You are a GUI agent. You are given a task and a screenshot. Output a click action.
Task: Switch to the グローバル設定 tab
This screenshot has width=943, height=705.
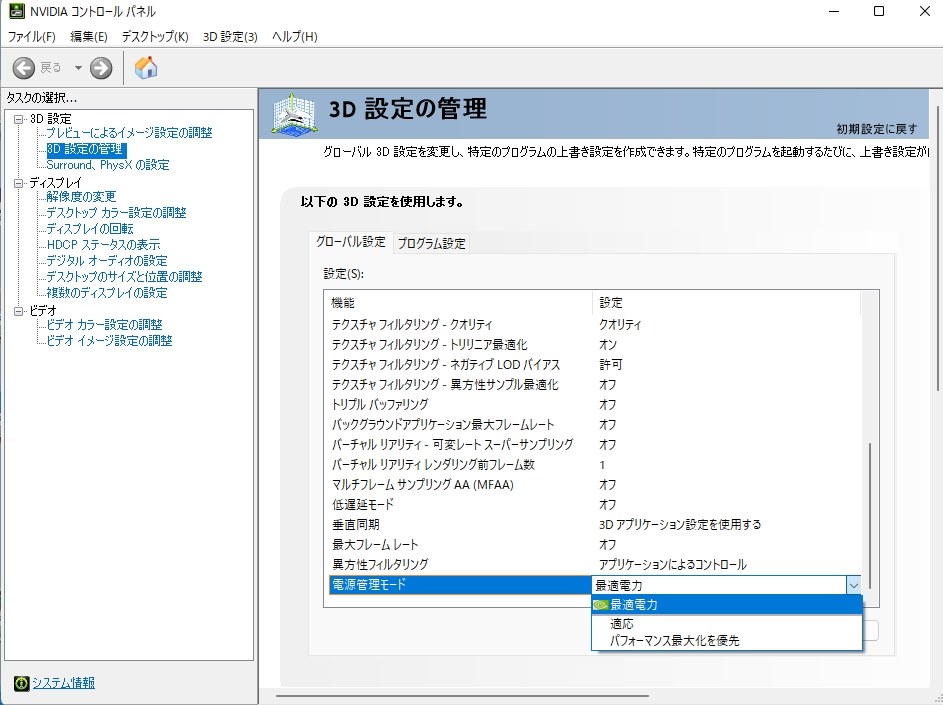351,242
